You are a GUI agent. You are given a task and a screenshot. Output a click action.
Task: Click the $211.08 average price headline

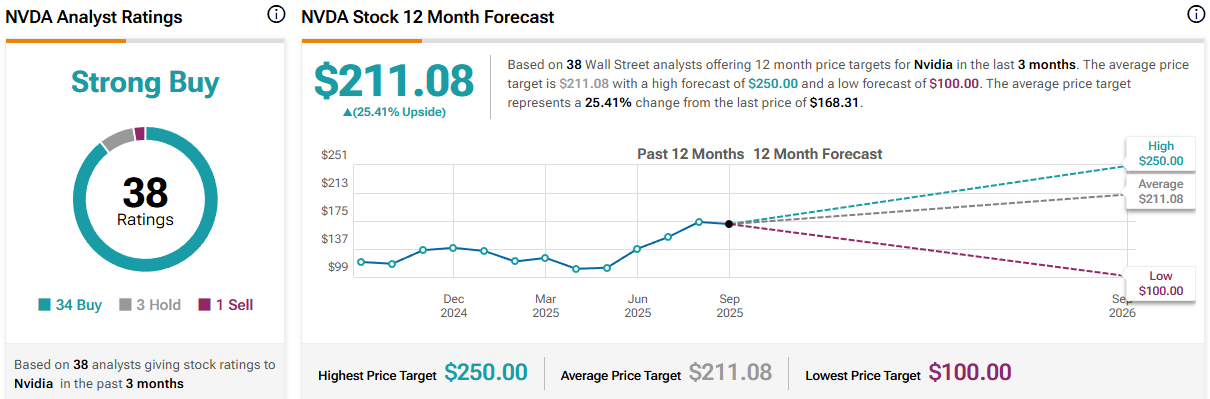click(394, 81)
